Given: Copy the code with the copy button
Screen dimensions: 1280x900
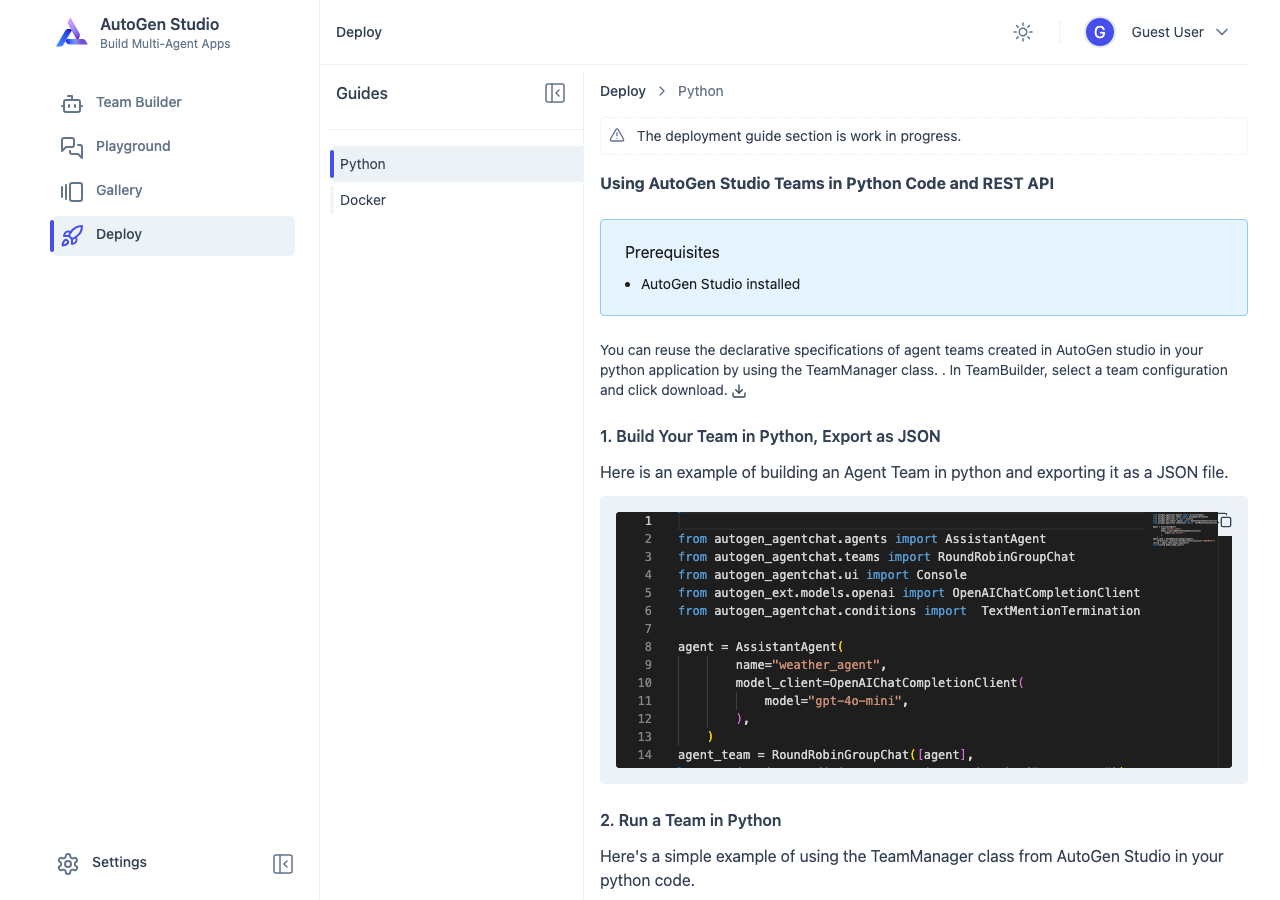Looking at the screenshot, I should (1225, 521).
